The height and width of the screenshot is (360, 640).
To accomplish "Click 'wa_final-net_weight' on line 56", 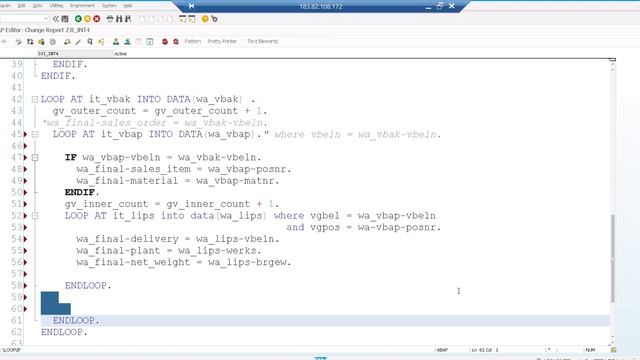I will 133,262.
